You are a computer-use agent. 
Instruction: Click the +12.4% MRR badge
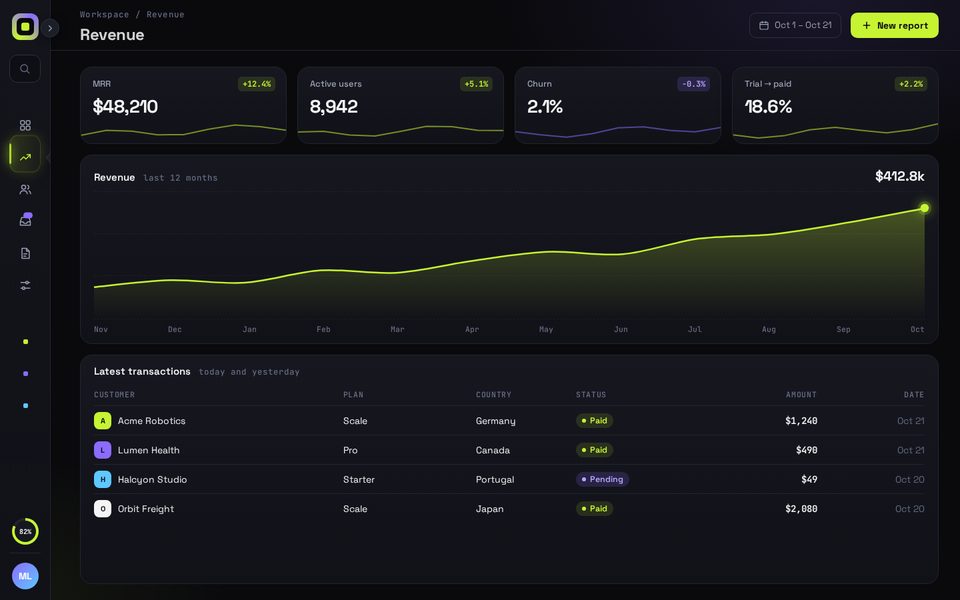(x=257, y=84)
